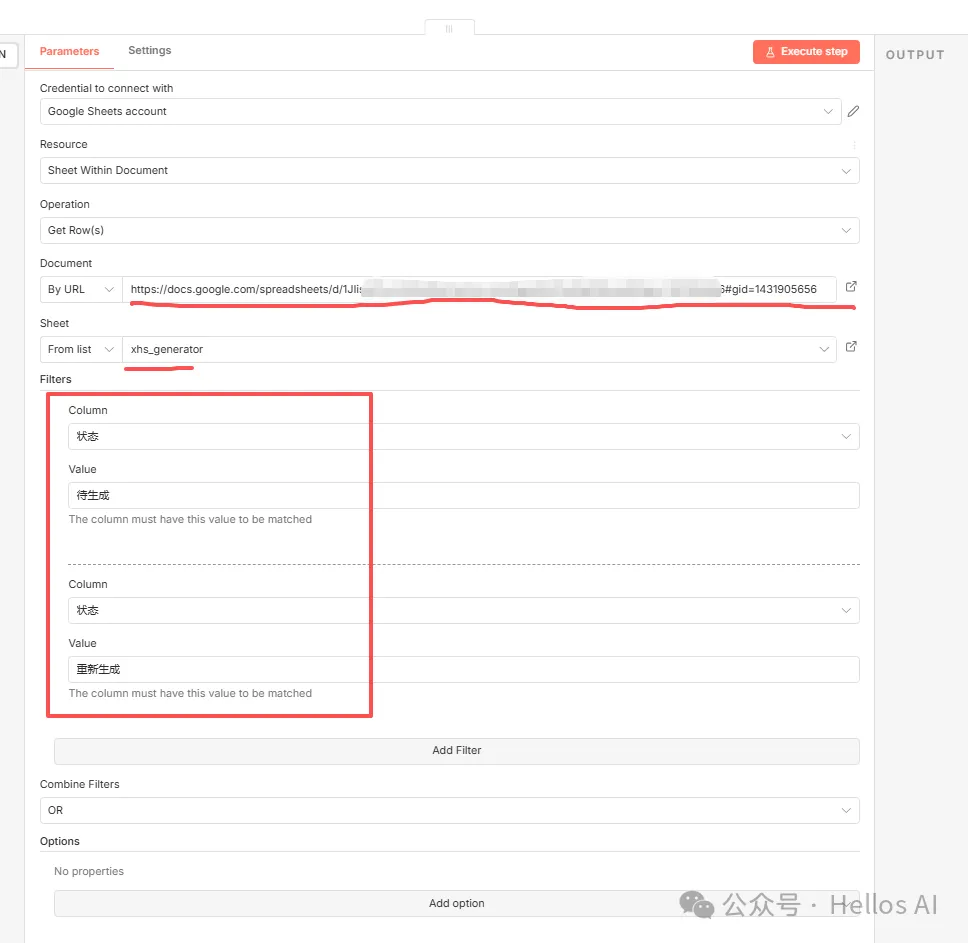The width and height of the screenshot is (968, 943).
Task: Expand the Get Row(s) operation dropdown
Action: 449,231
